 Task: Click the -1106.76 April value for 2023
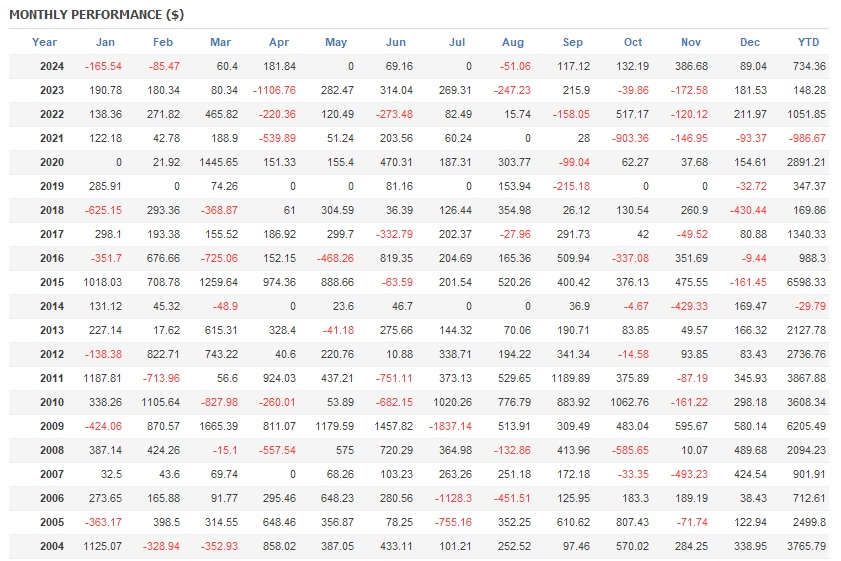(x=275, y=90)
